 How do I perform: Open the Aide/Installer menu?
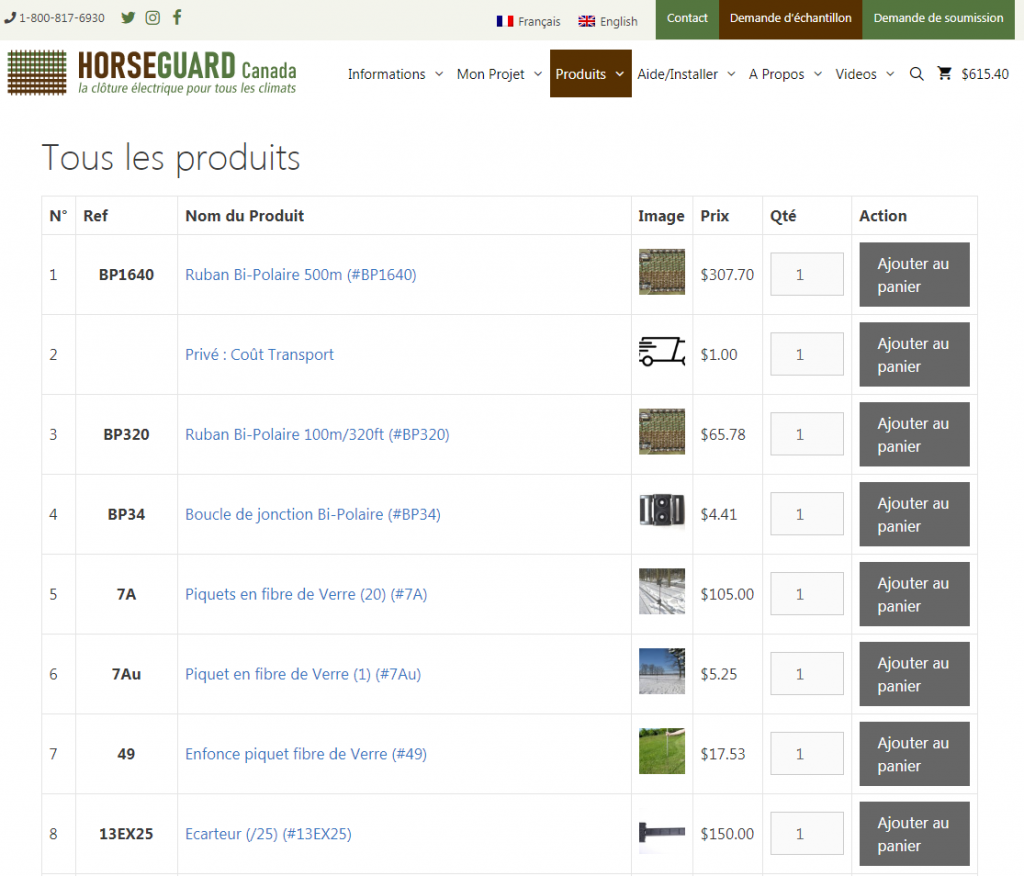pos(677,74)
